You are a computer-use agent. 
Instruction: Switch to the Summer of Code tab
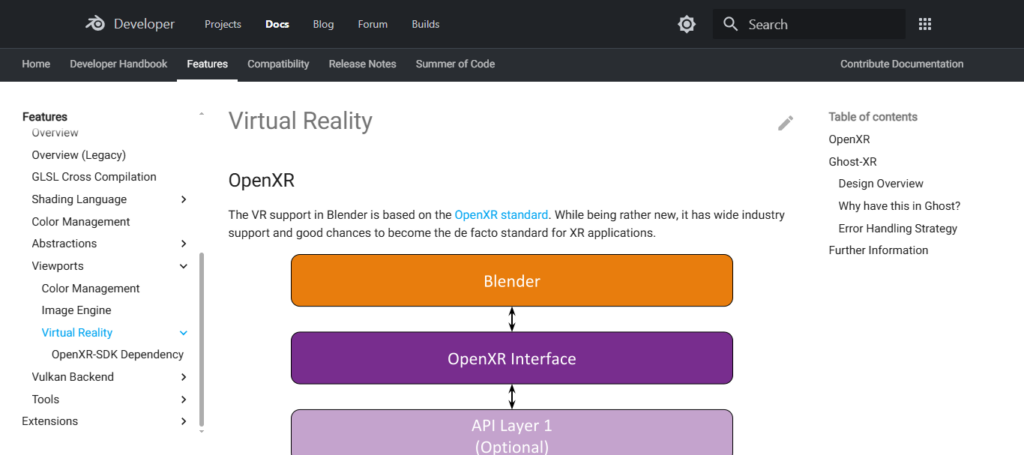[455, 64]
